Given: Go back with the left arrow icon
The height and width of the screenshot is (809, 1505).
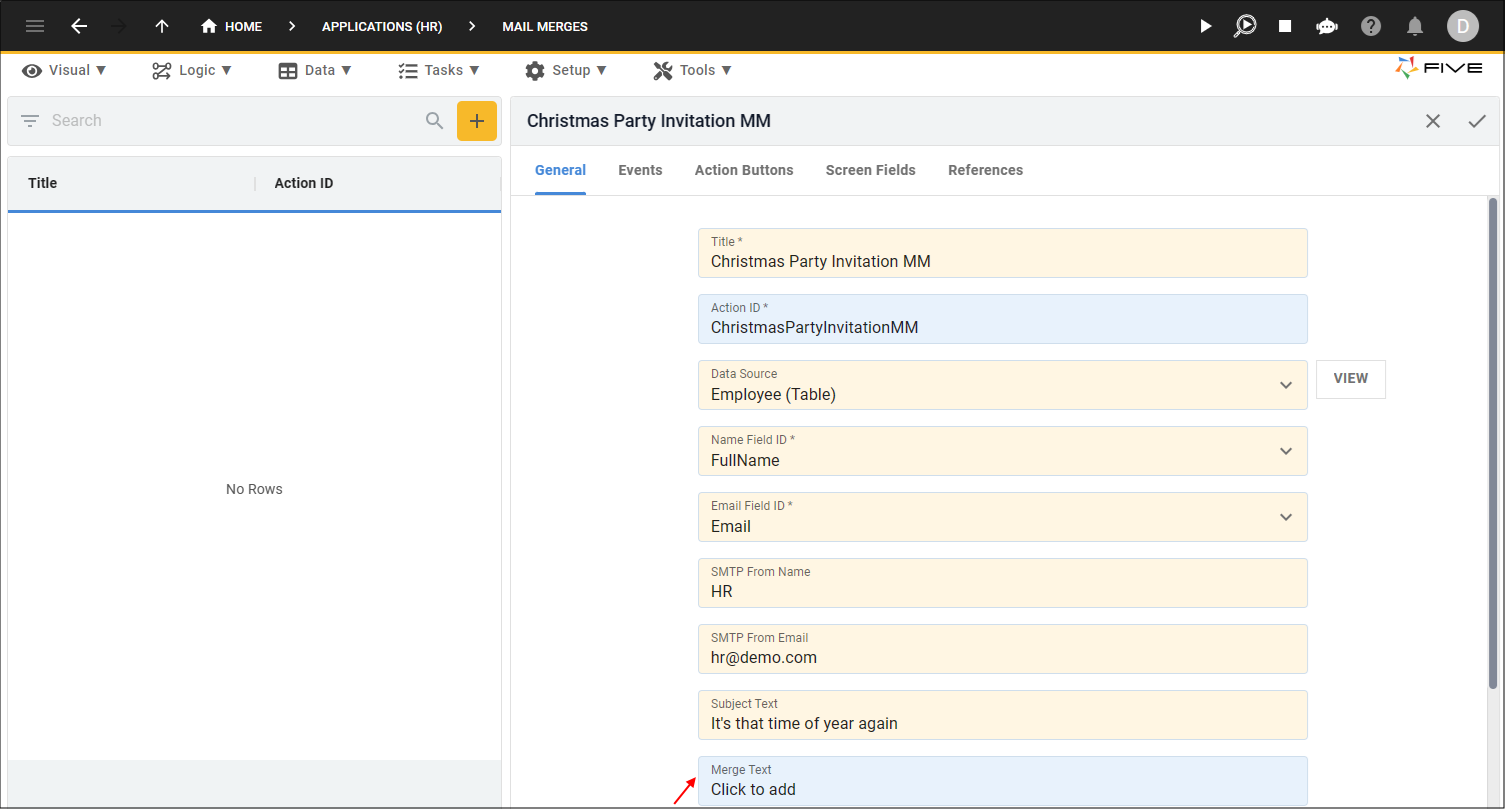Looking at the screenshot, I should 79,26.
